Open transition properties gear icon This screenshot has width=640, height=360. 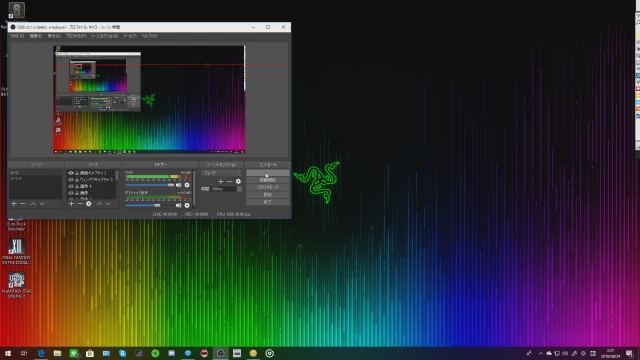[x=238, y=181]
